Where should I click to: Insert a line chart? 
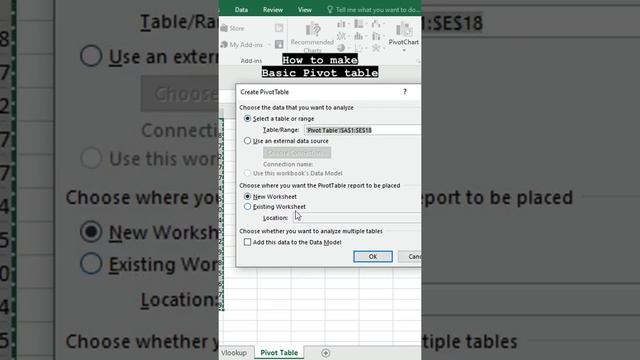(341, 37)
